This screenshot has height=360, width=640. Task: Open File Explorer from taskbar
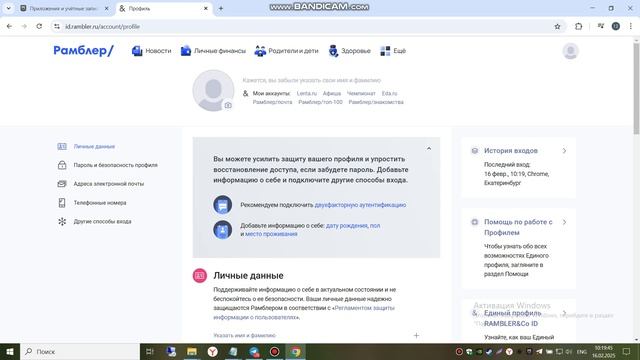point(192,351)
